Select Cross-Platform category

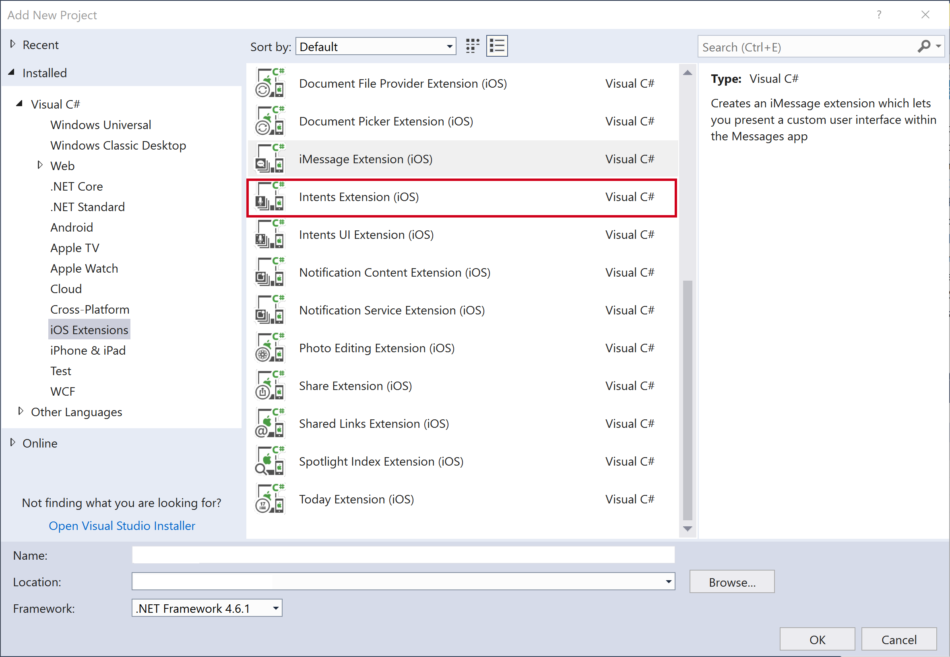(90, 309)
